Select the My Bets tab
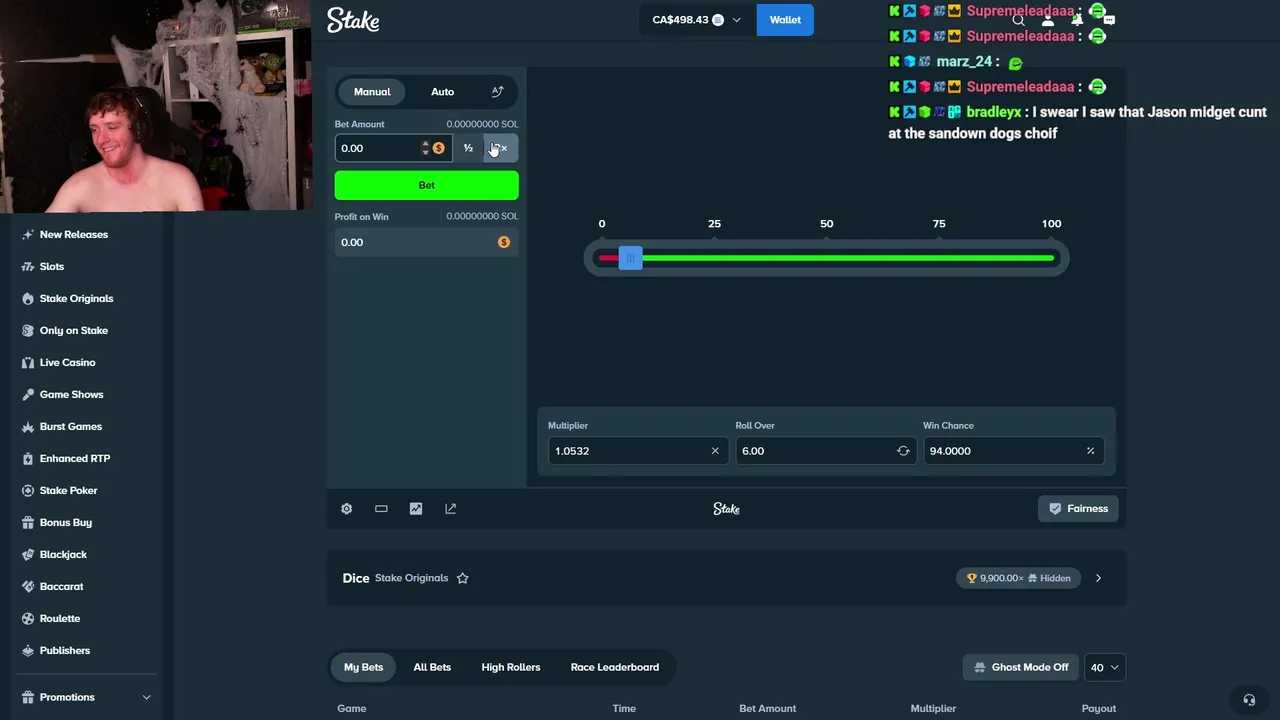 (363, 667)
